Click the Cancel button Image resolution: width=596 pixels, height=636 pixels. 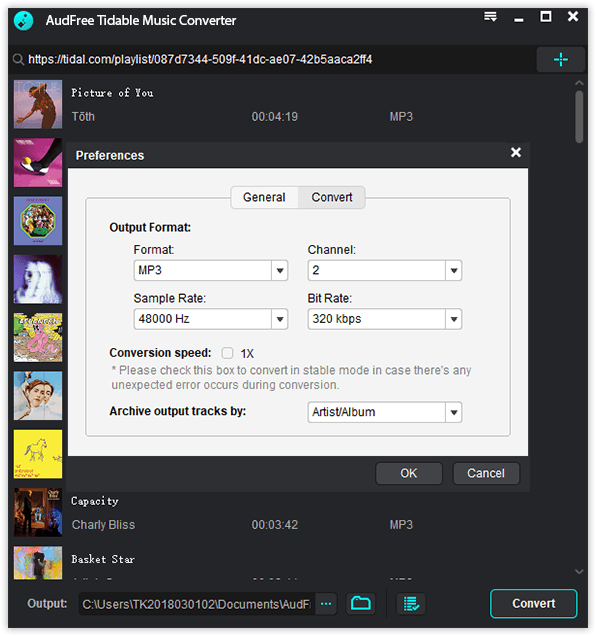pyautogui.click(x=486, y=473)
